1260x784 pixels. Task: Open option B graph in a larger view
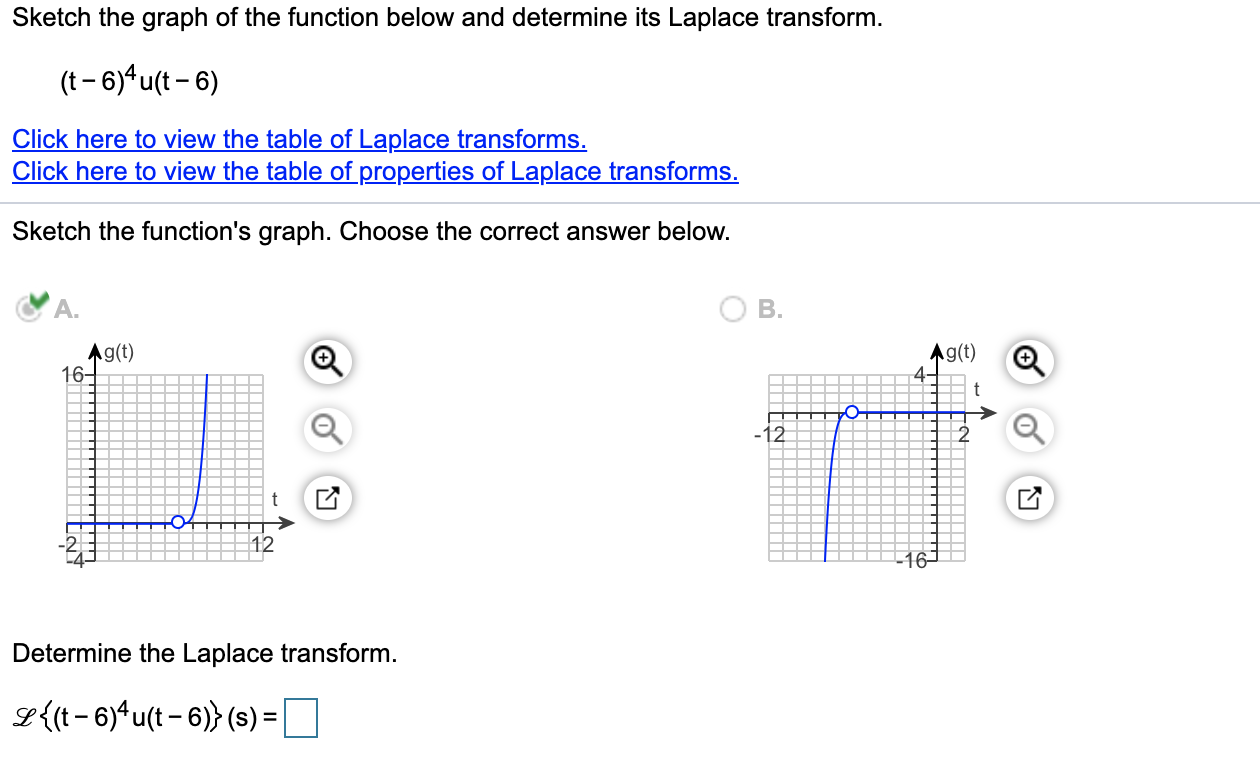[x=1028, y=498]
